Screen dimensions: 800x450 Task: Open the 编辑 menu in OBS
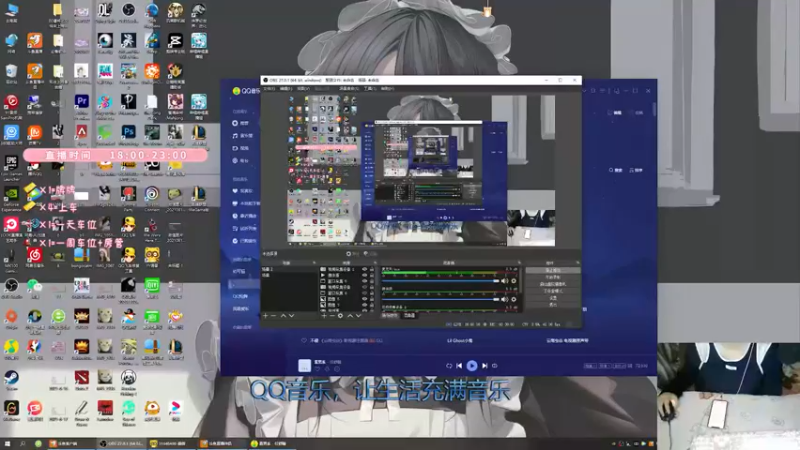point(286,89)
